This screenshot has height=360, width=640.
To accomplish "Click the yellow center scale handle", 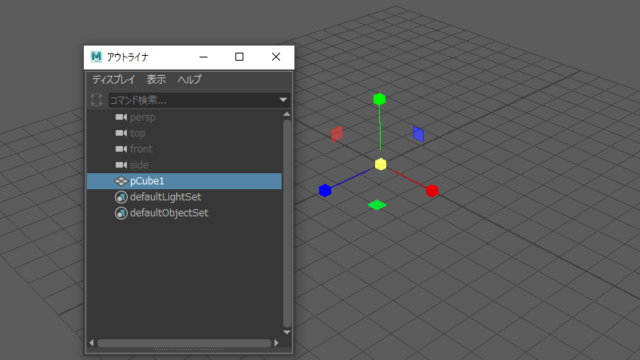I will tap(380, 164).
